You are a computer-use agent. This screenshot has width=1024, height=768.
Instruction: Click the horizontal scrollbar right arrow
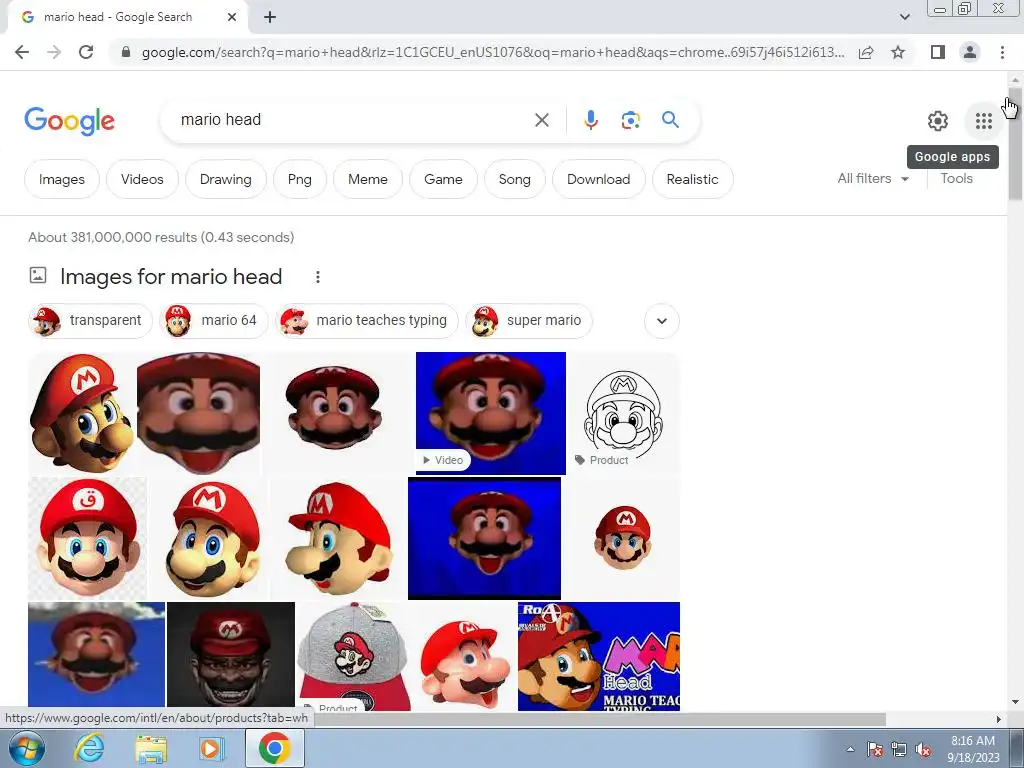[999, 719]
